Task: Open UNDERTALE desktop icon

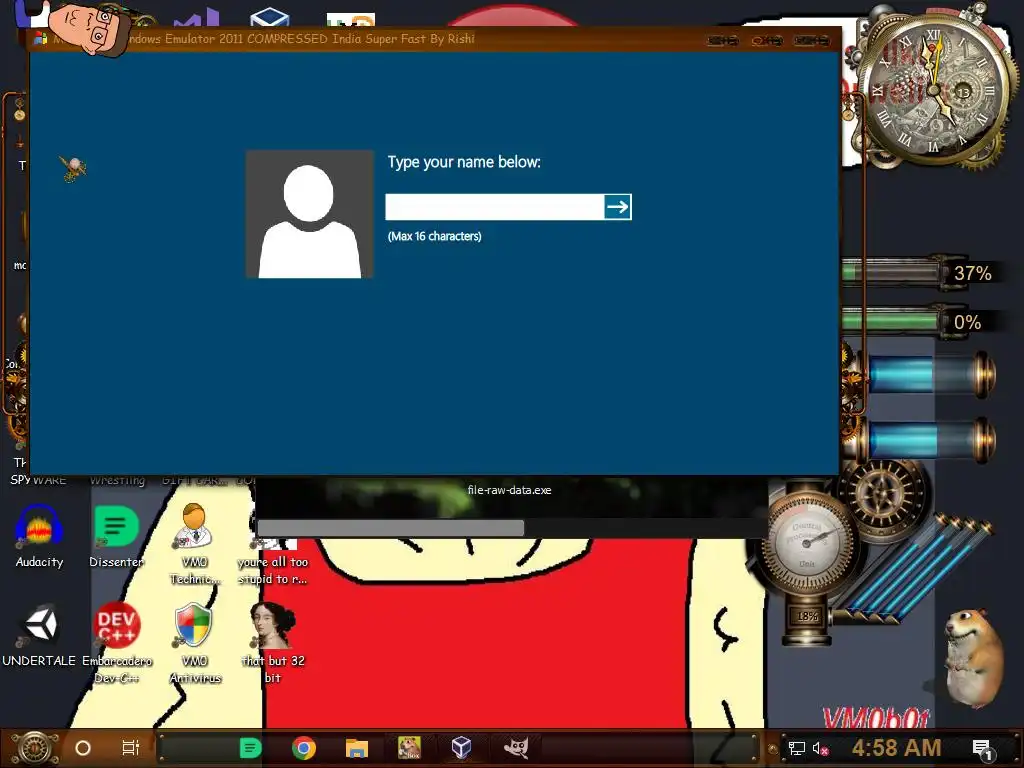Action: pos(39,635)
